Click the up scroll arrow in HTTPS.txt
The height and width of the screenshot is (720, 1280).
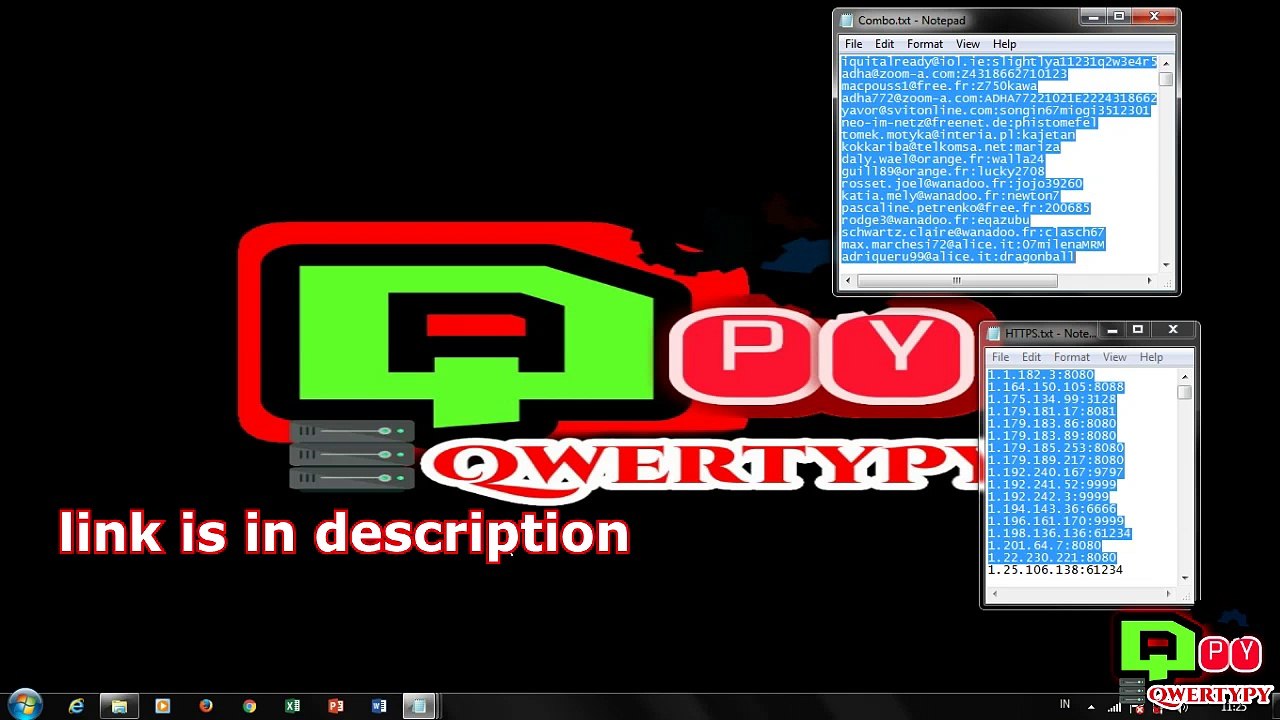pos(1185,376)
